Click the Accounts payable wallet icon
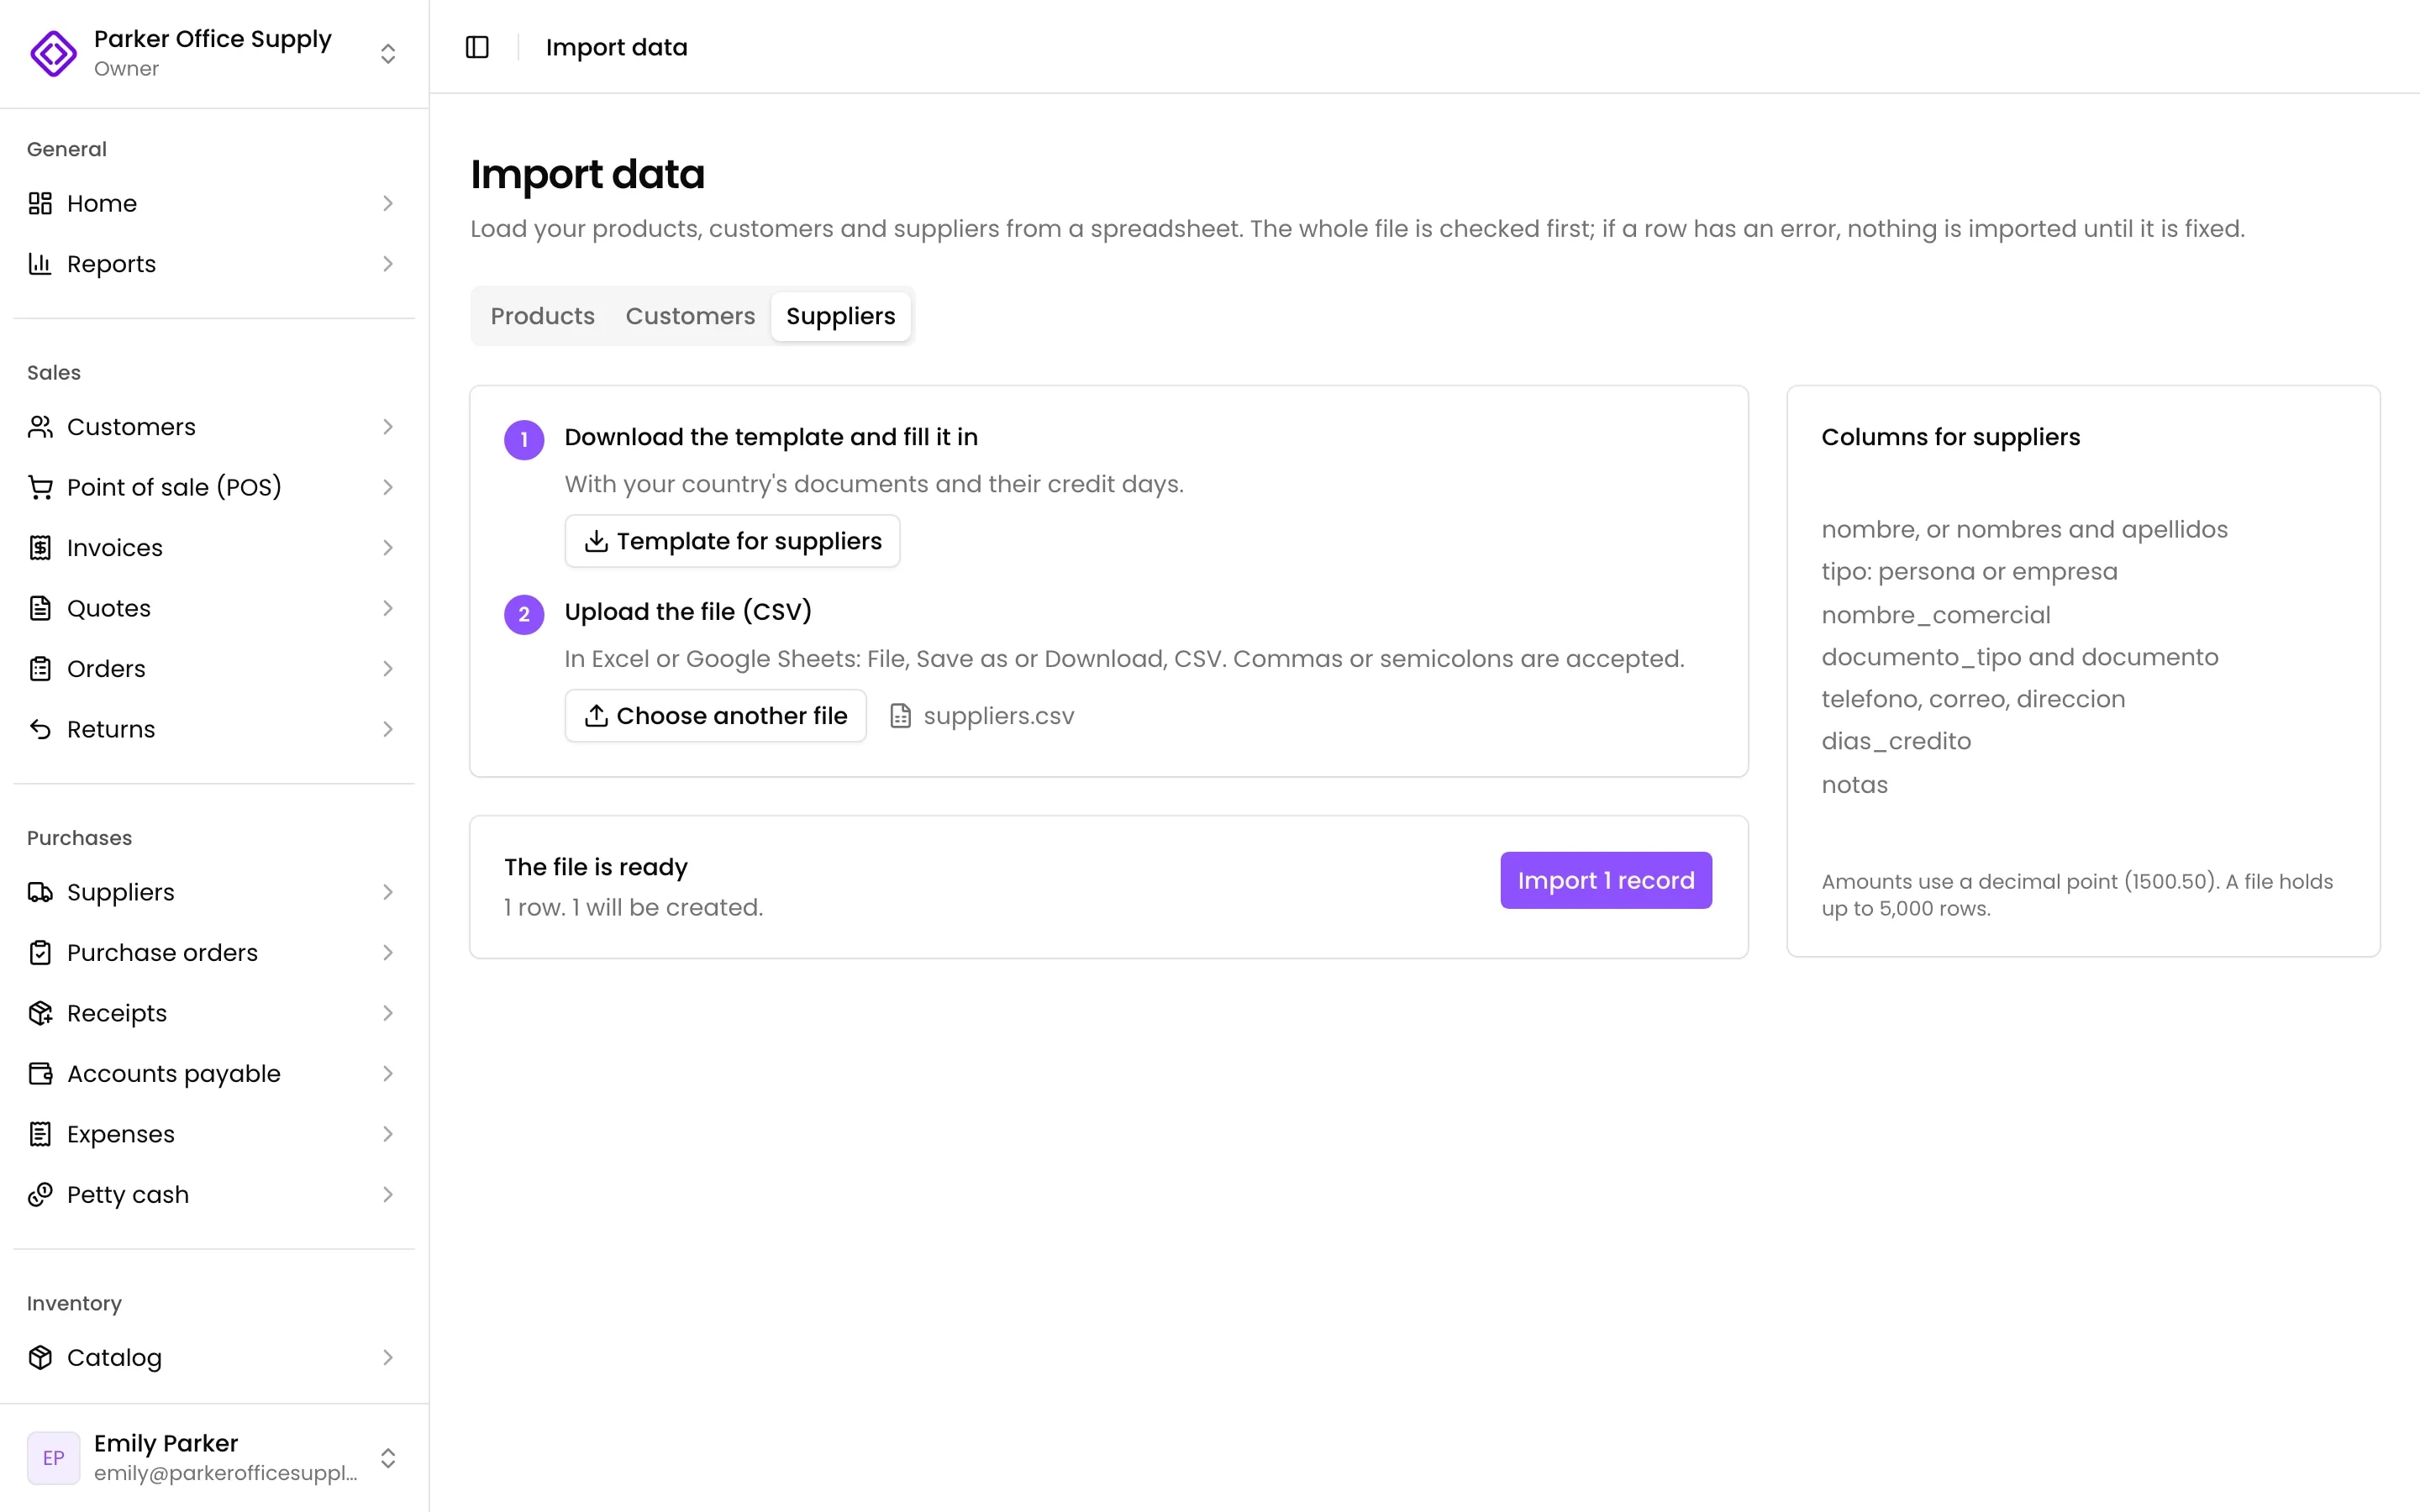Screen dimensions: 2420x1512 pyautogui.click(x=40, y=1074)
